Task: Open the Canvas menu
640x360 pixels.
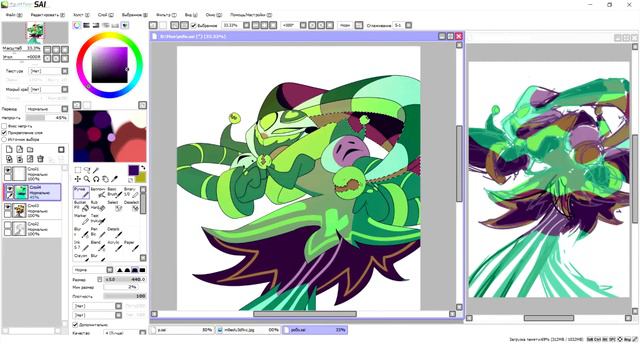Action: coord(81,15)
